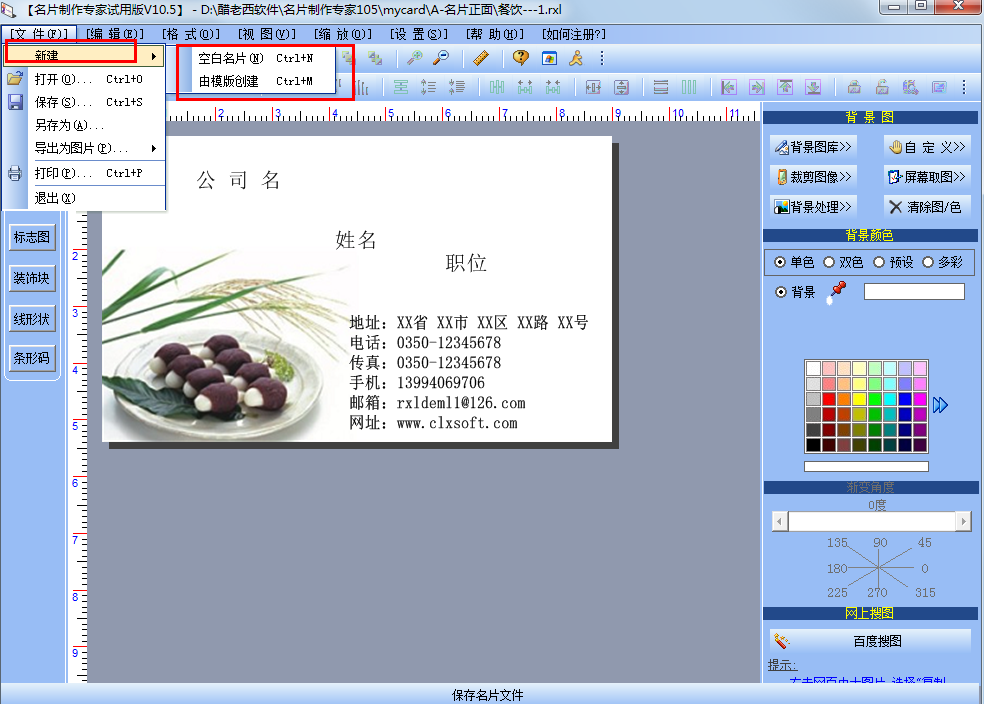The height and width of the screenshot is (704, 984).
Task: Click the make same height icon
Action: coord(621,87)
